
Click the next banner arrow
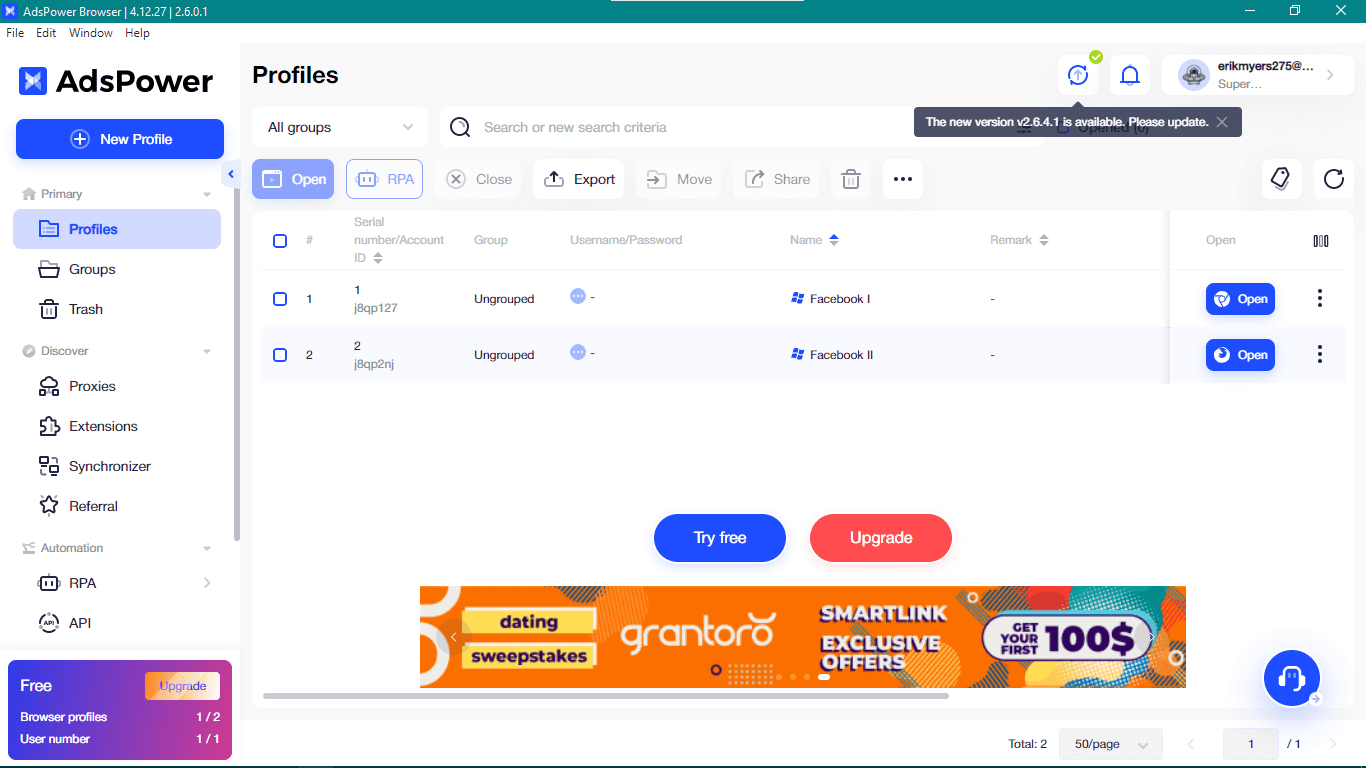[1151, 637]
